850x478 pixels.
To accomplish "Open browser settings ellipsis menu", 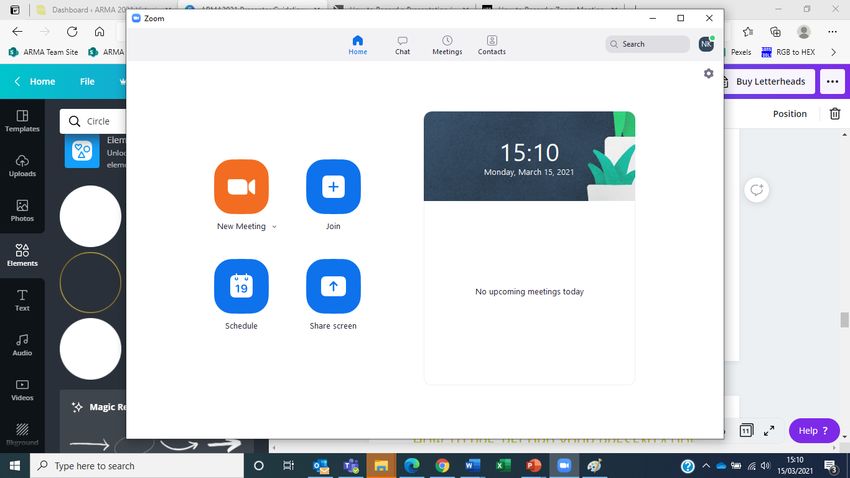I will [833, 31].
